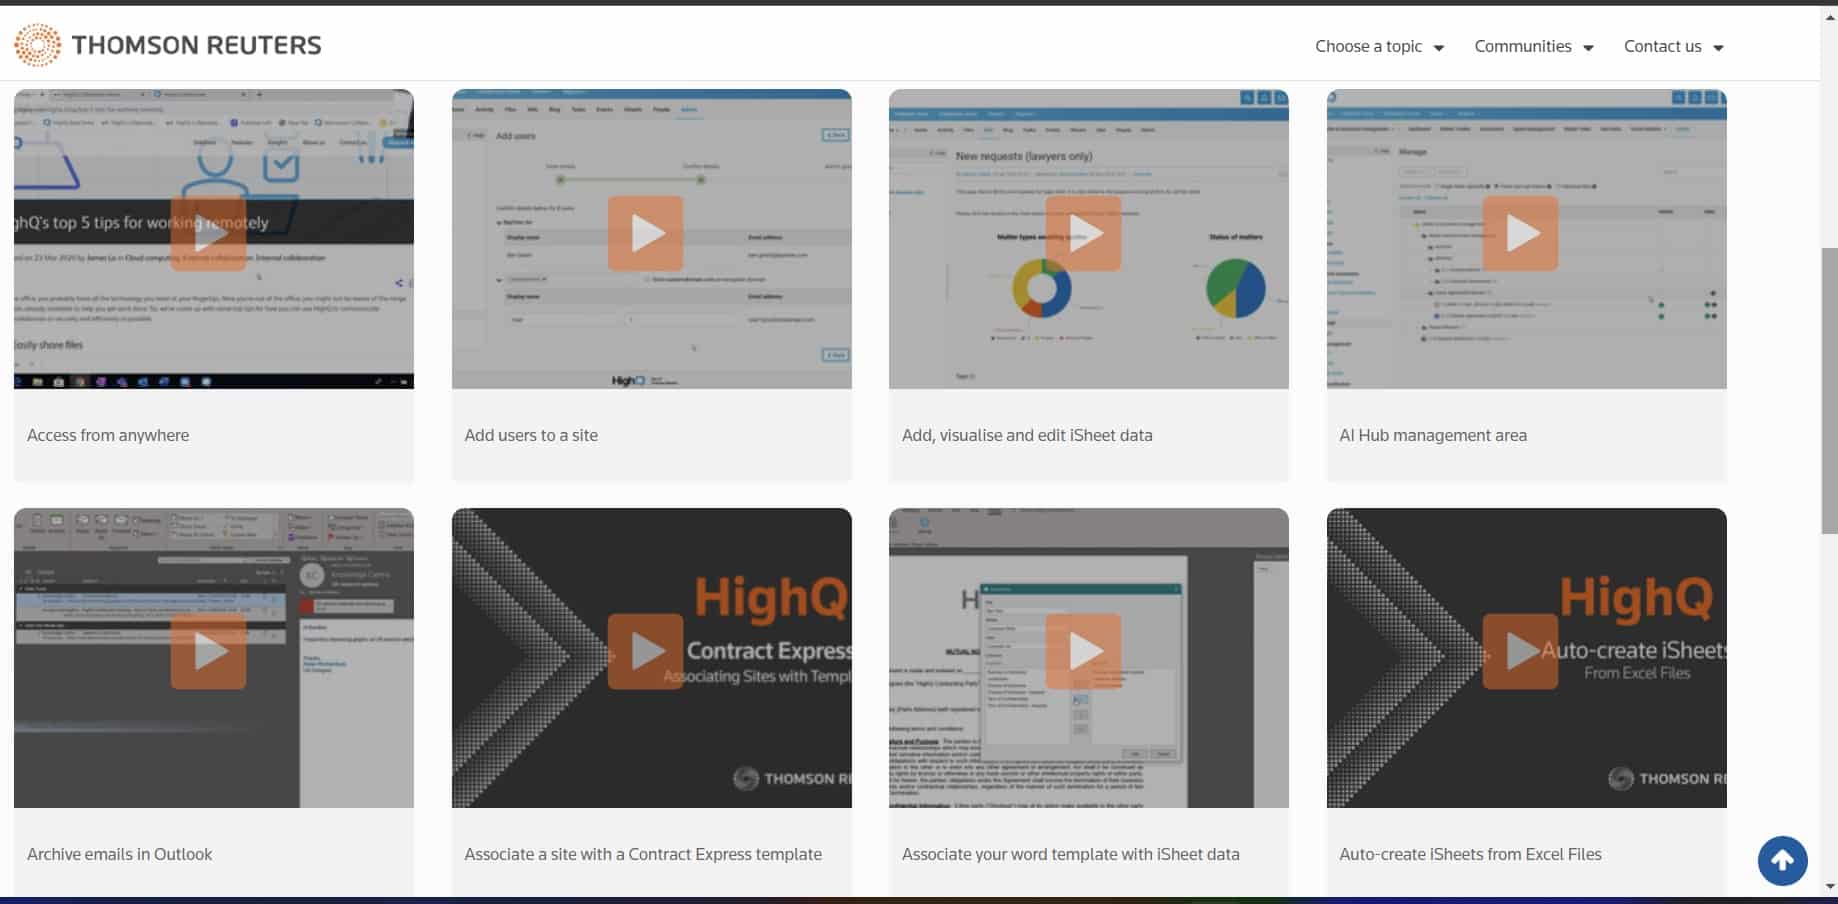
Task: Play the Auto-create iSheets from Excel video
Action: [x=1520, y=651]
